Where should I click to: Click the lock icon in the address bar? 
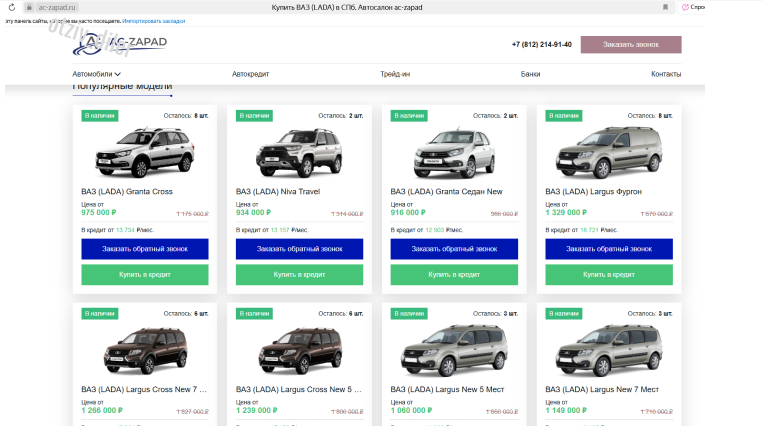[29, 7]
